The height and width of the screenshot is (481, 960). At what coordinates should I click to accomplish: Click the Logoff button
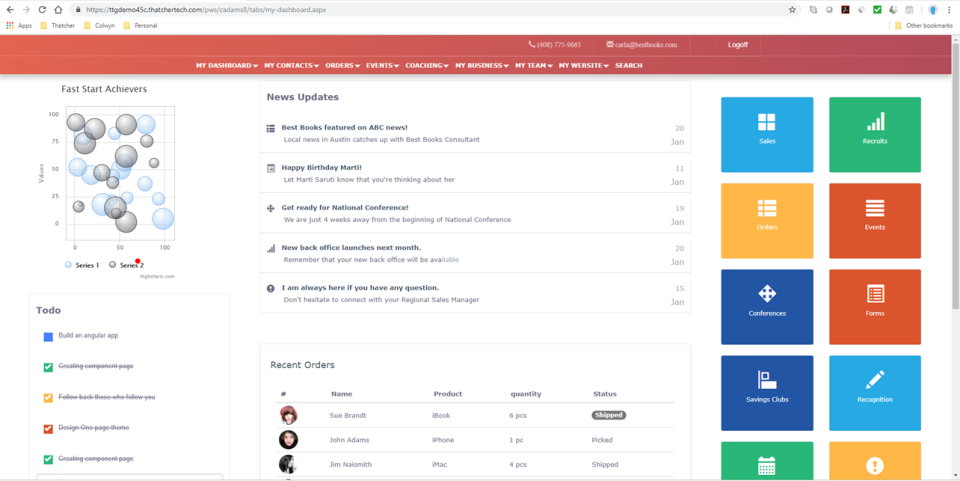tap(738, 45)
